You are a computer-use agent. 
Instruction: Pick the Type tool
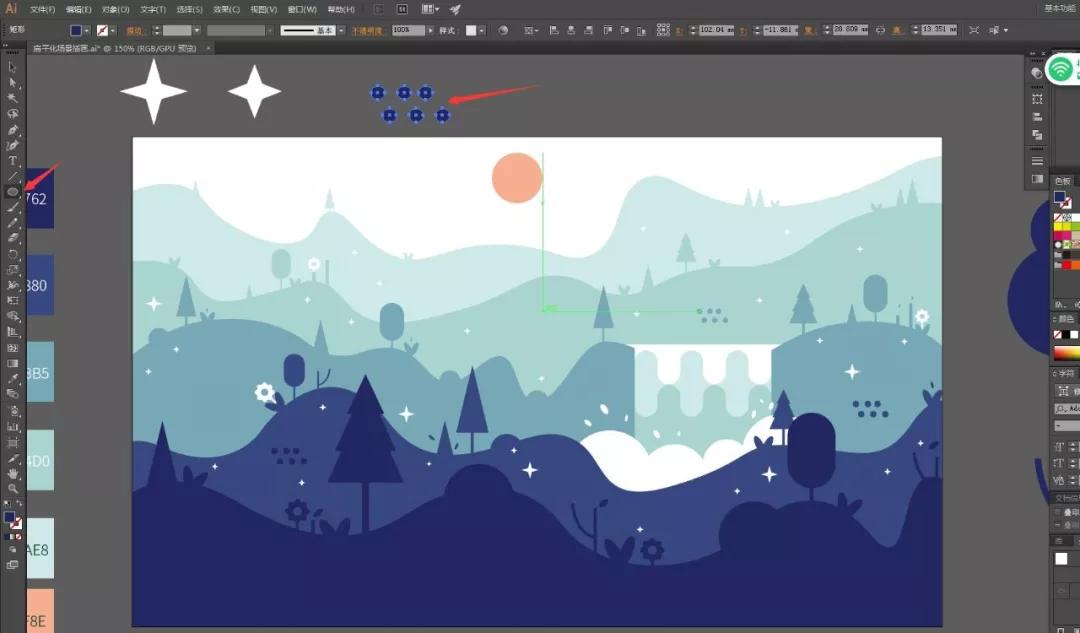coord(13,161)
